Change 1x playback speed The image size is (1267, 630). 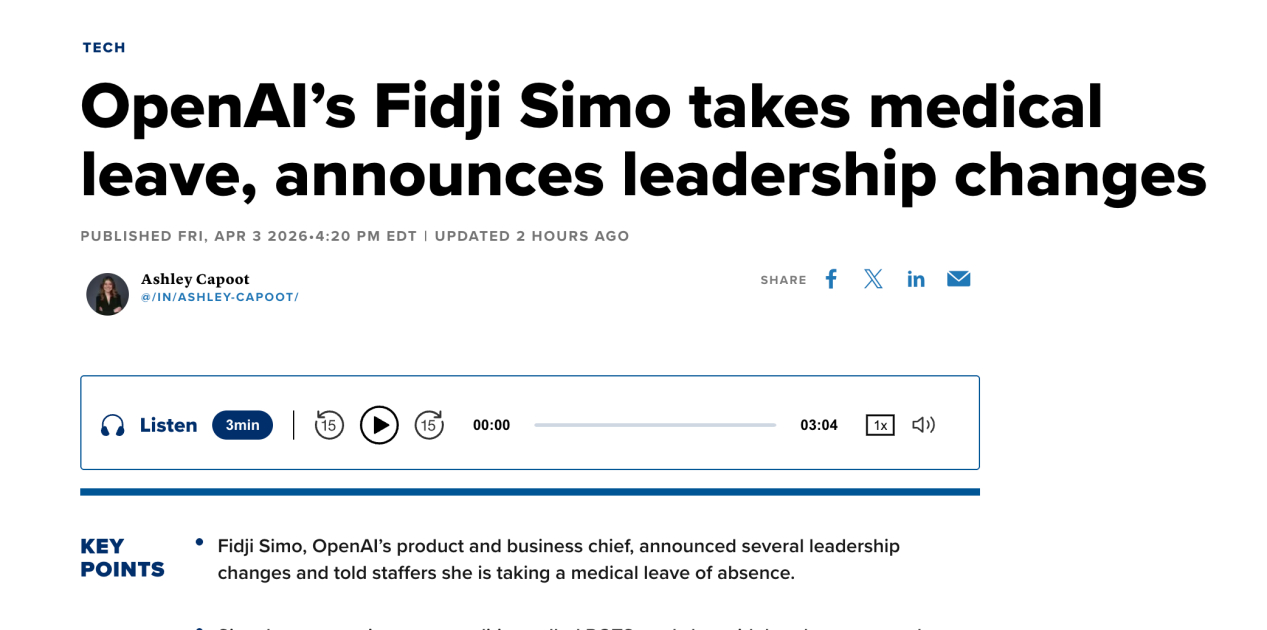pyautogui.click(x=880, y=425)
